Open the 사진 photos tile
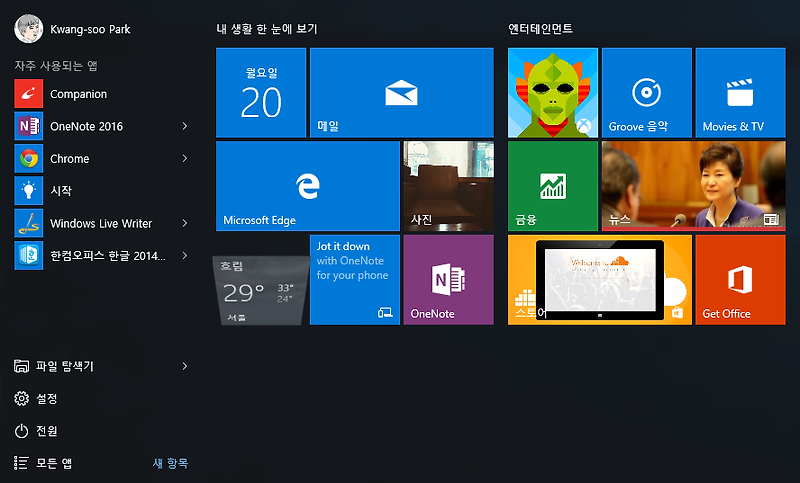Screen dimensions: 800x483 (x=448, y=186)
